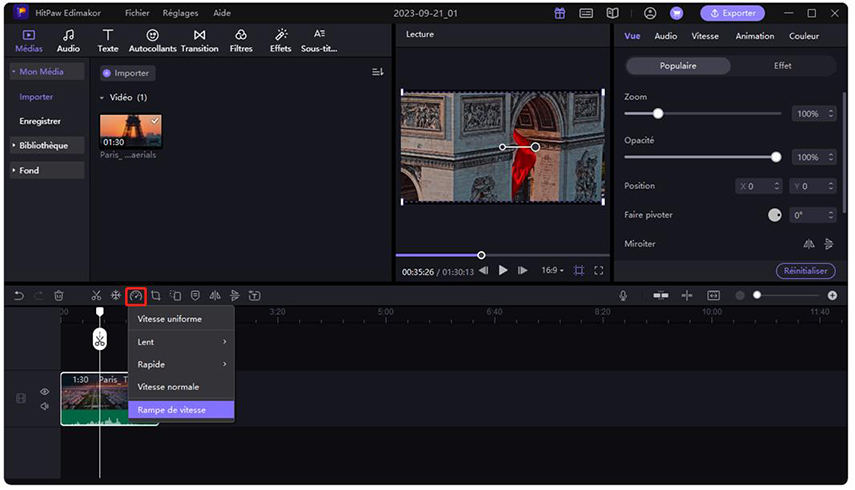Viewport: 855px width, 490px height.
Task: Switch to the Couleur tab
Action: [x=804, y=36]
